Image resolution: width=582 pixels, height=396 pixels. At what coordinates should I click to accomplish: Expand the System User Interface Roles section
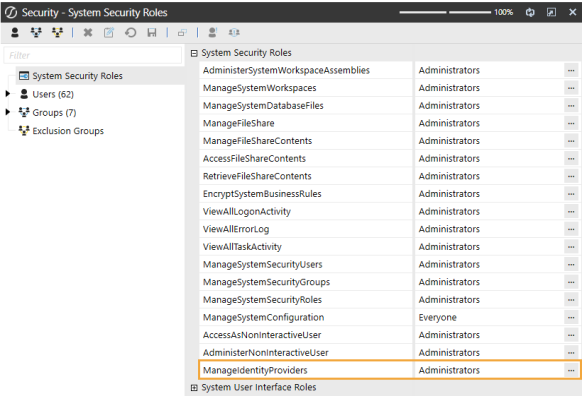(x=194, y=387)
